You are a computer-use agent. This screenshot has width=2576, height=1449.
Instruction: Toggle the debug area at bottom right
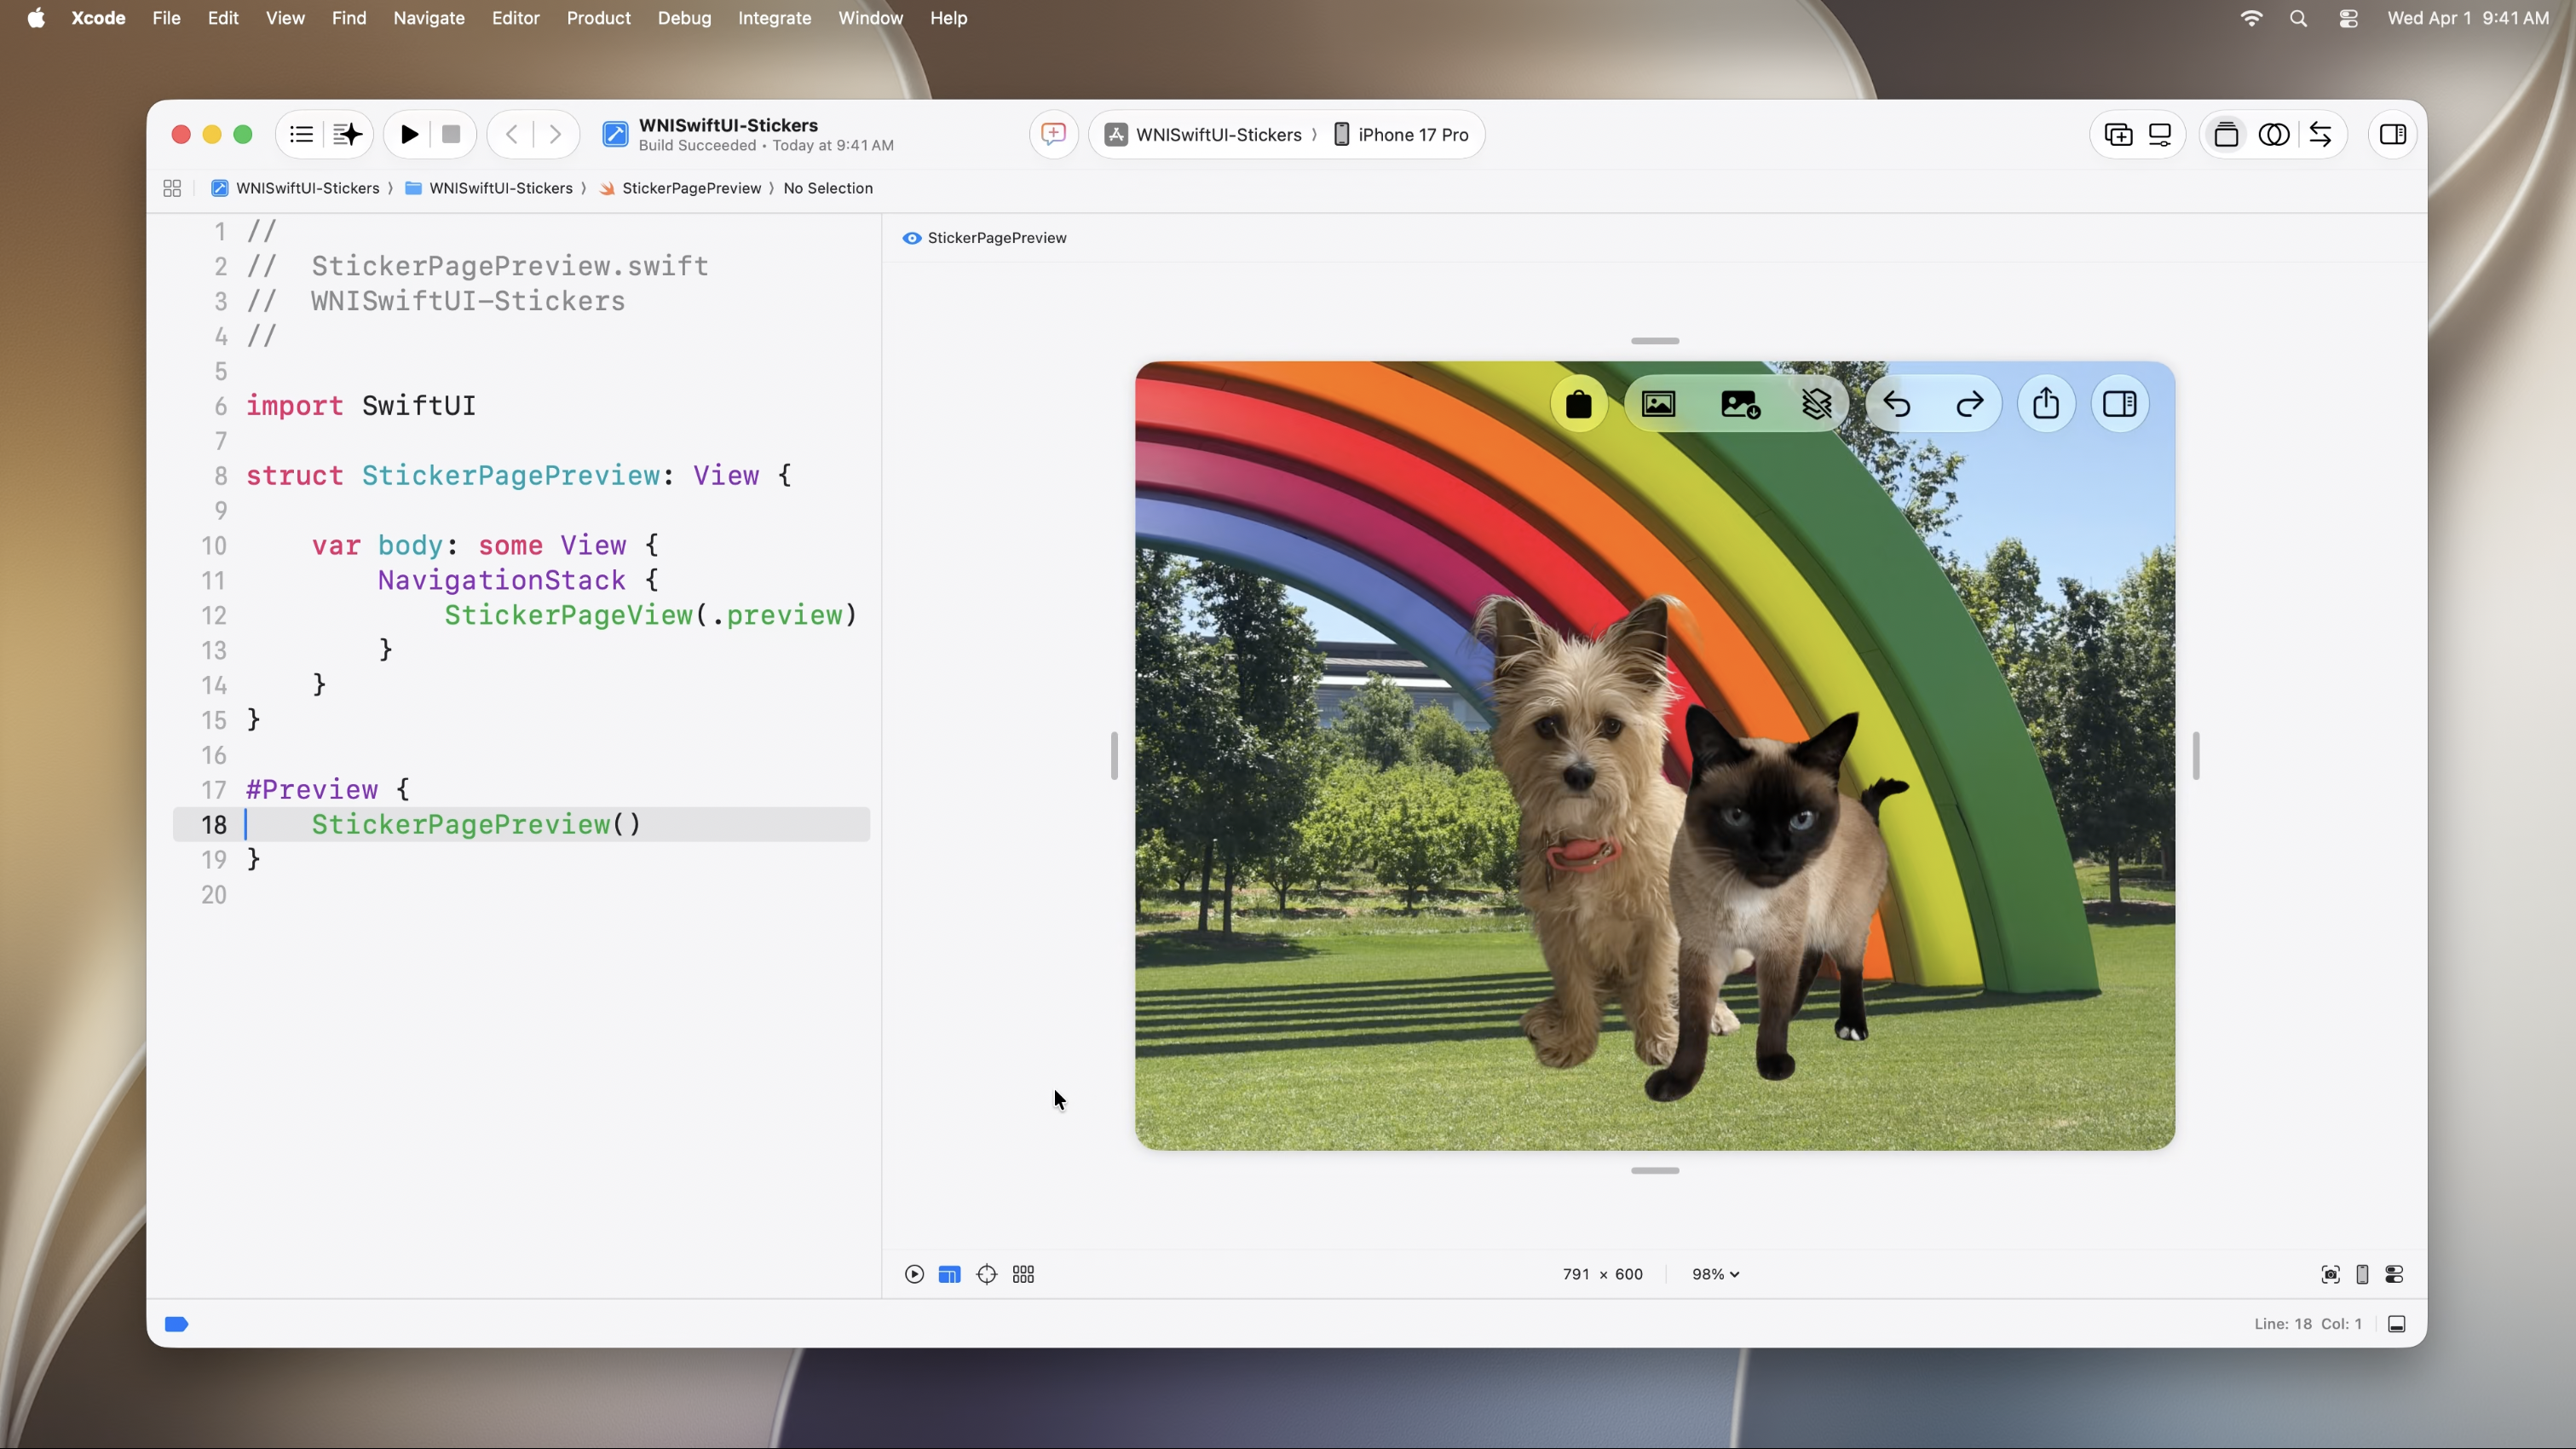2397,1324
